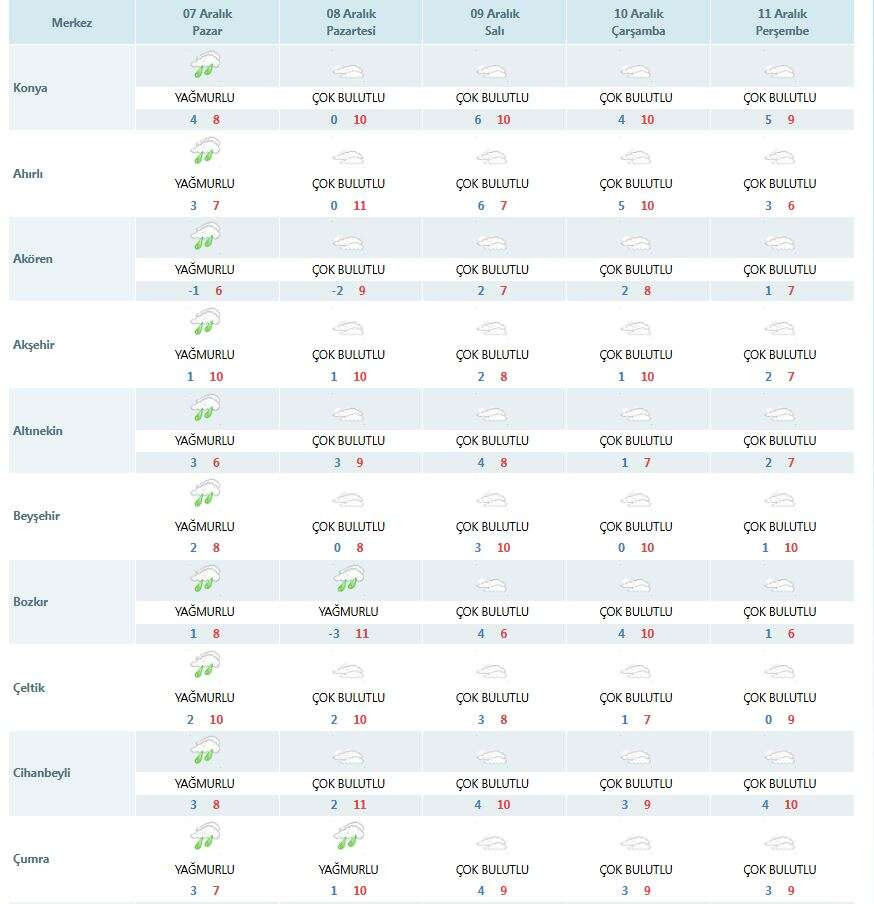Click Bozkır's rainy icon for 08 Aralık Pazartesi
874x904 pixels.
(x=349, y=582)
